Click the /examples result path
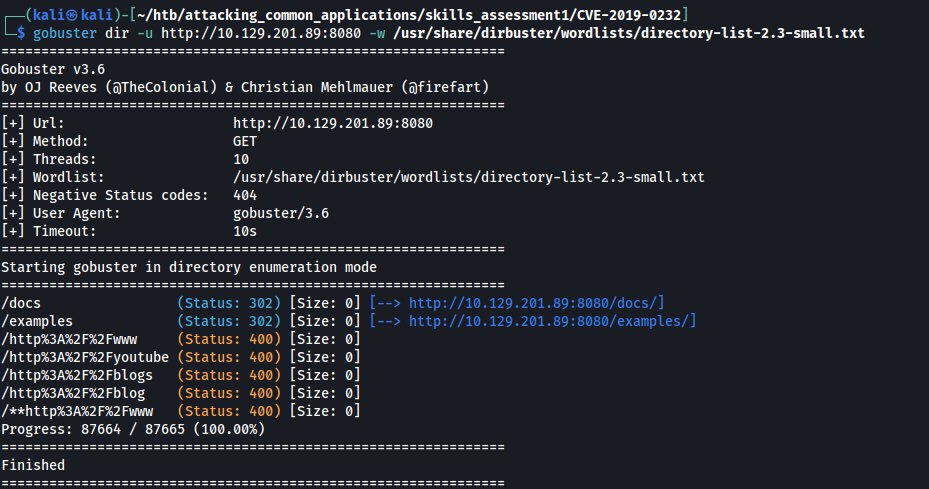This screenshot has height=489, width=929. [37, 321]
